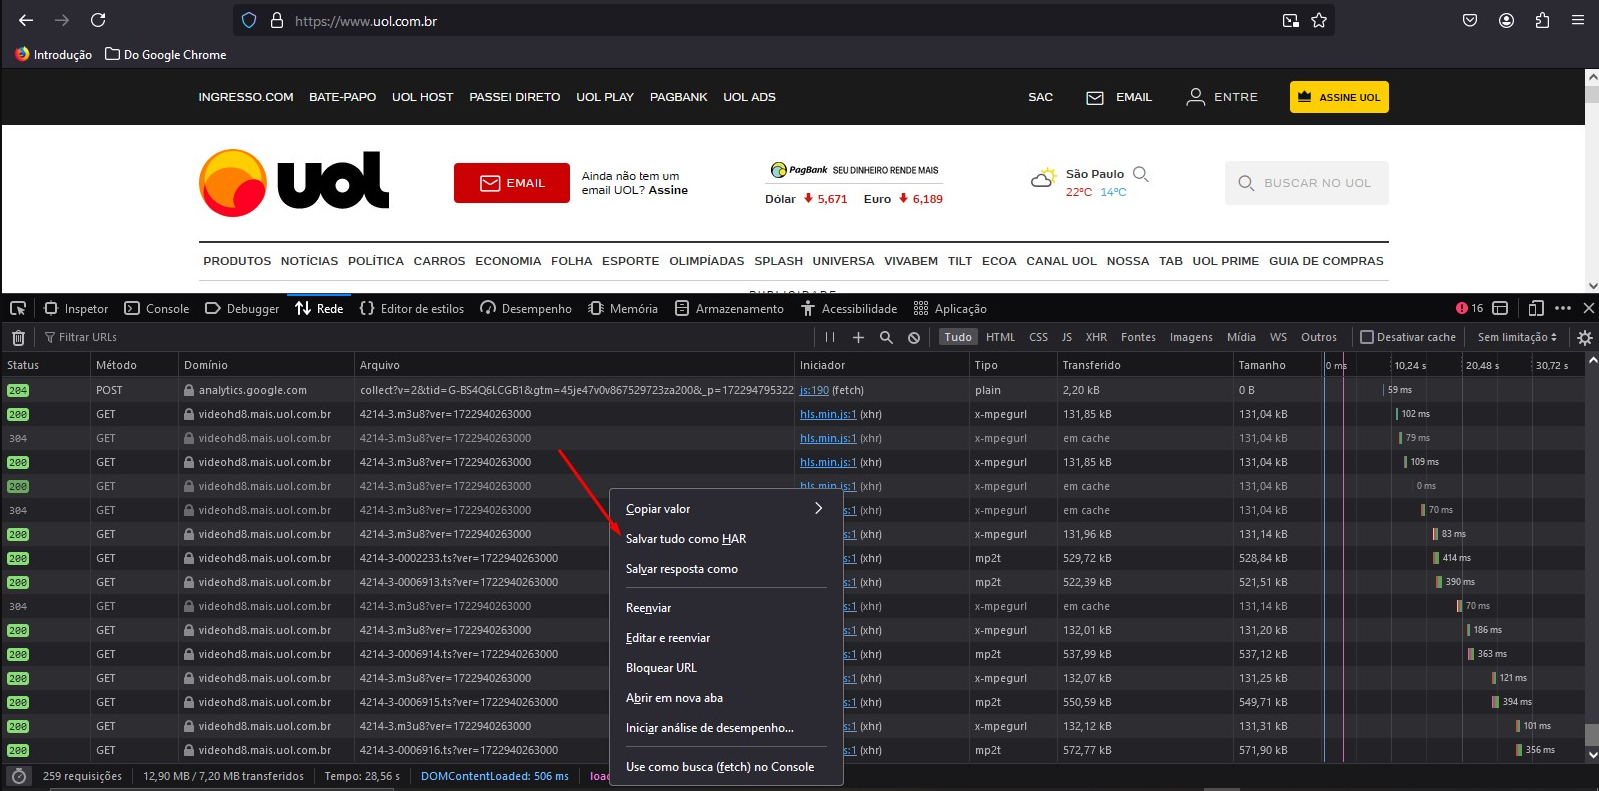Open the Sem limitação throttling dropdown
Screen dimensions: 1599x791
tap(1517, 337)
